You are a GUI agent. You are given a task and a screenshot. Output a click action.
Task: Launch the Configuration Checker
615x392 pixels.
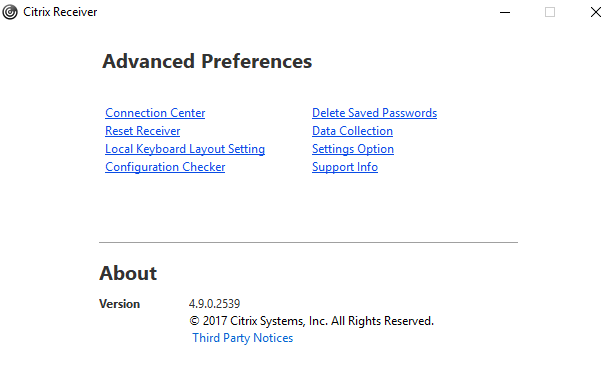tap(165, 167)
